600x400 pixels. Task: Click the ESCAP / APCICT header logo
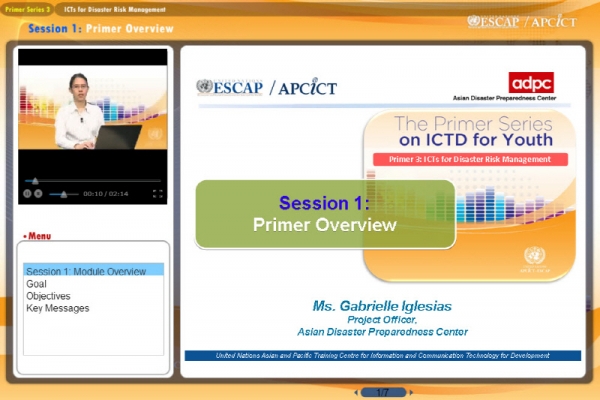click(x=522, y=21)
